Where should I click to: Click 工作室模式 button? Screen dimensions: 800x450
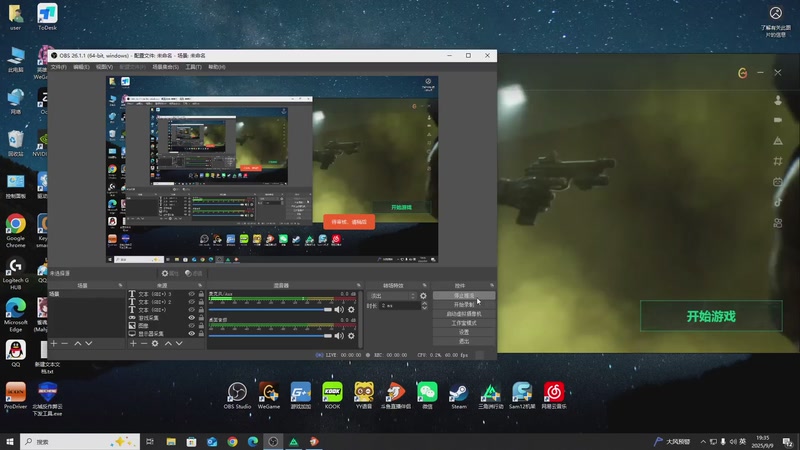click(x=464, y=323)
